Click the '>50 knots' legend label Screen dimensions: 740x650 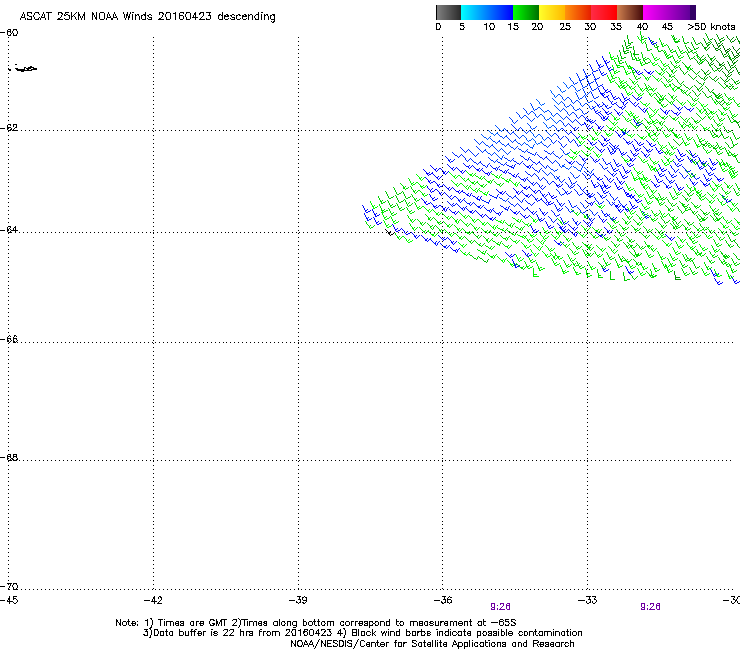(711, 27)
